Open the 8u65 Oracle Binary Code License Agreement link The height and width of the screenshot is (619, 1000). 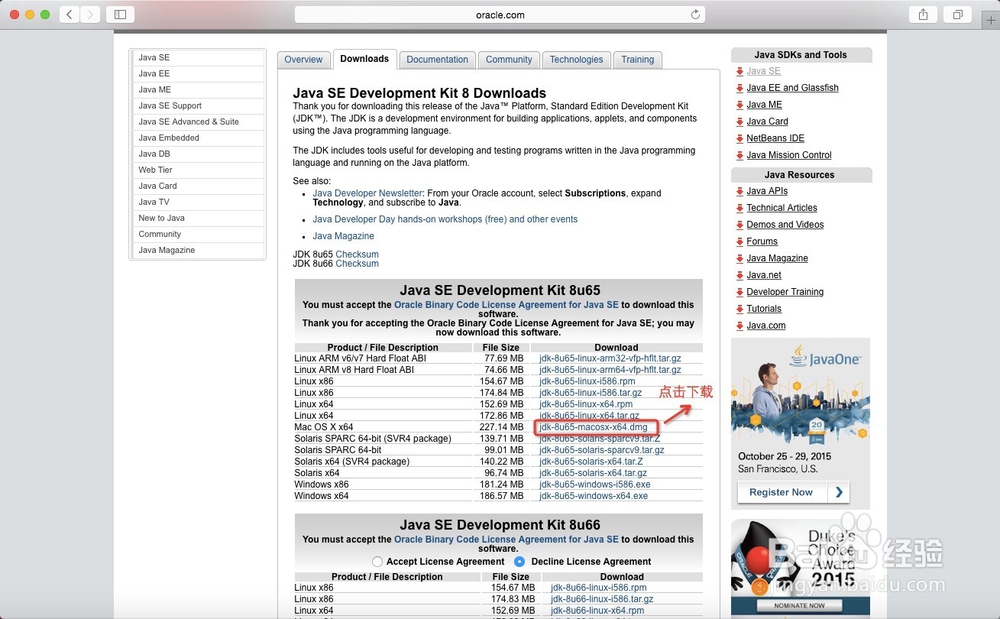point(506,305)
